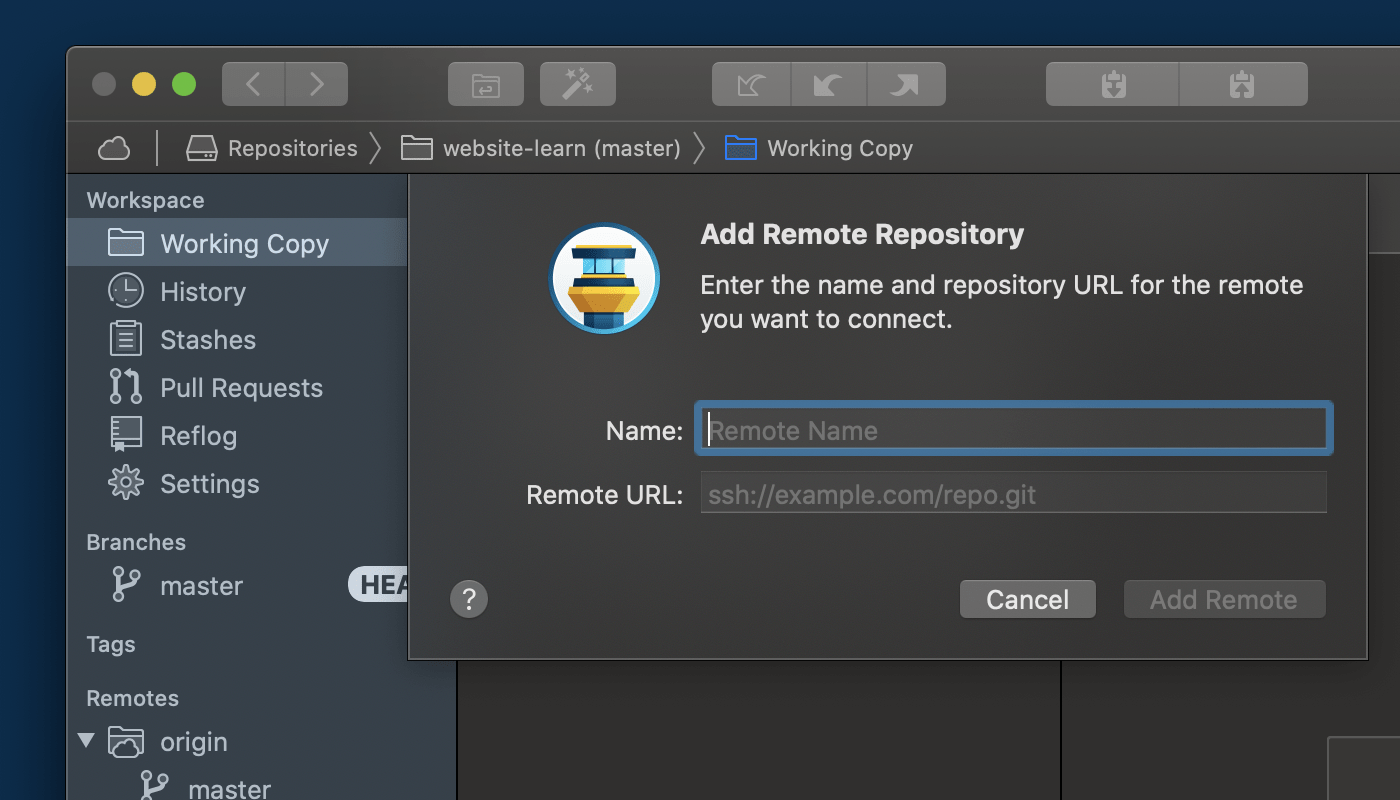Dismiss the dialog with Cancel

point(1027,599)
